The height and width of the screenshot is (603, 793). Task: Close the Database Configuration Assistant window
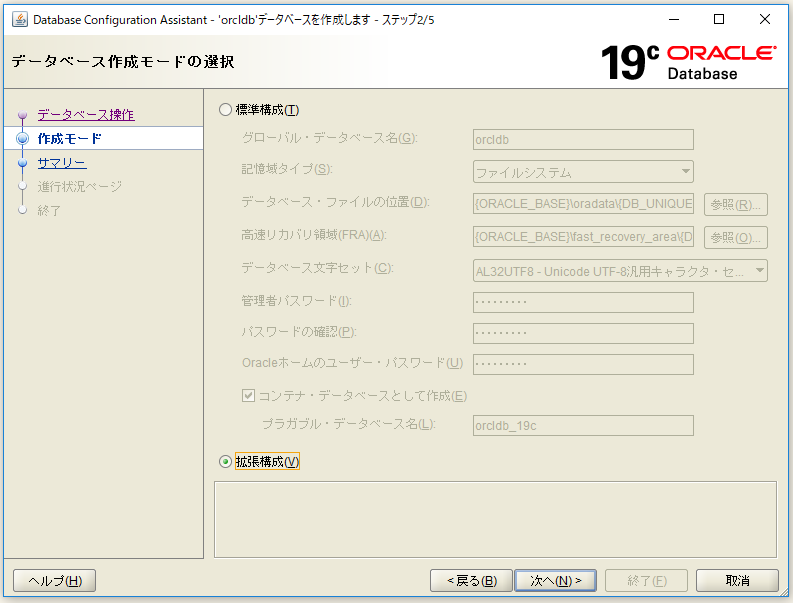[765, 19]
